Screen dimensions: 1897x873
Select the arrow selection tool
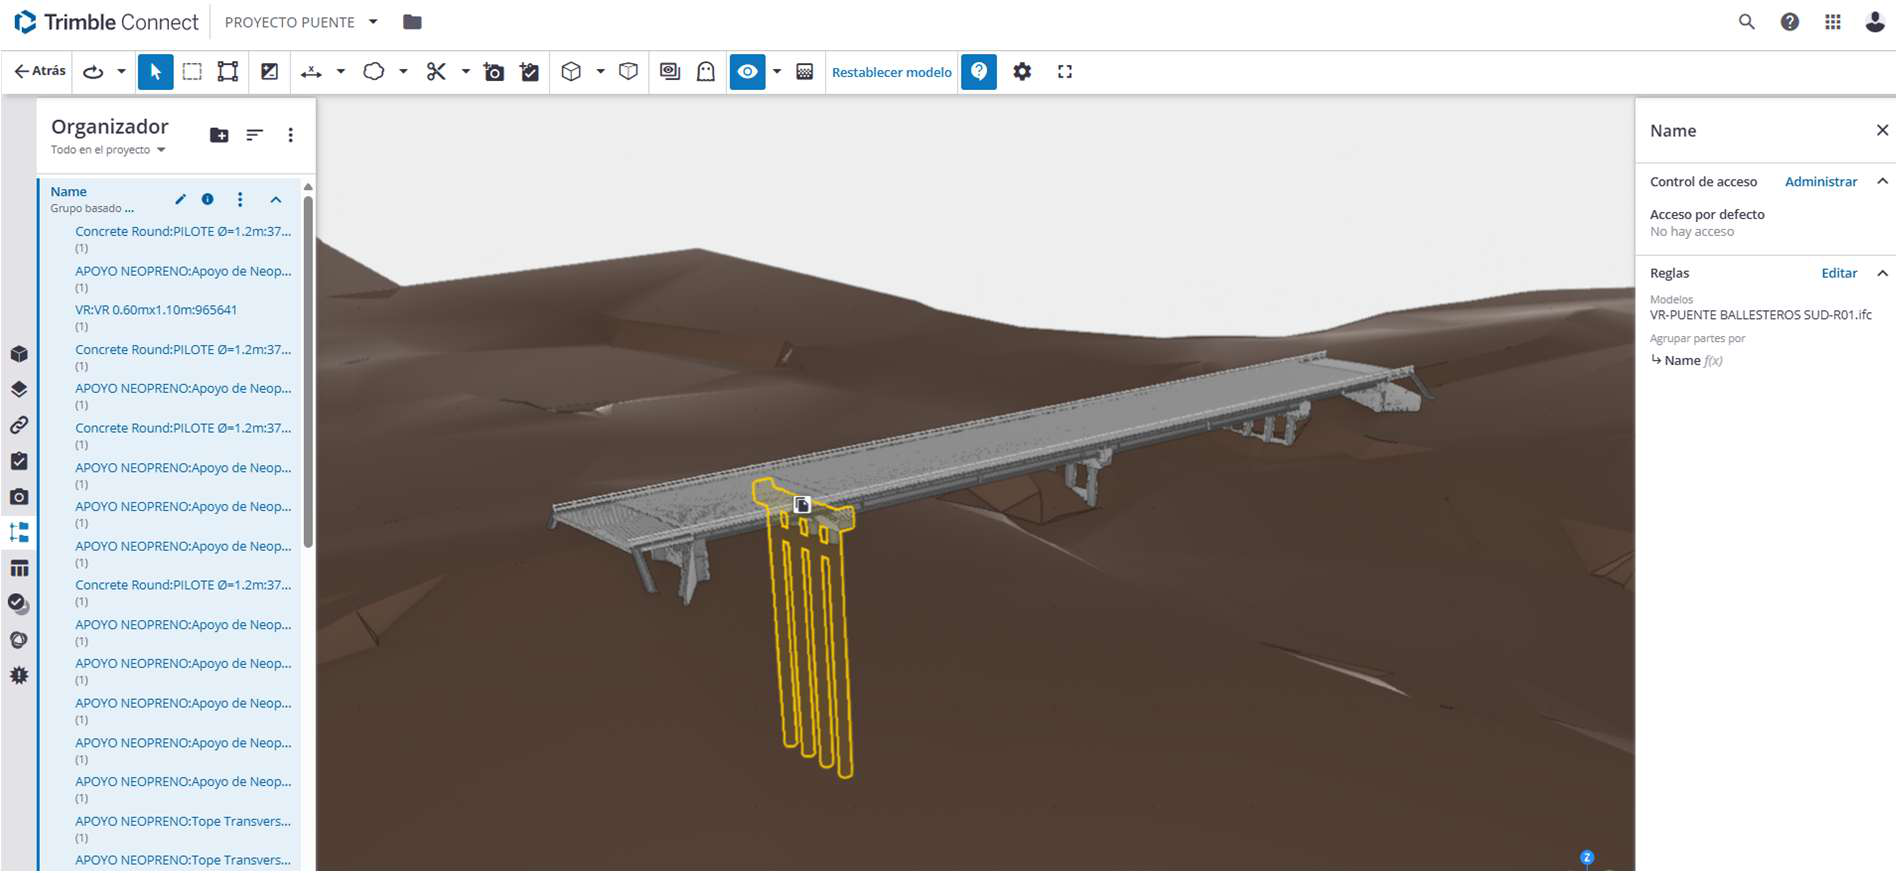[x=155, y=72]
